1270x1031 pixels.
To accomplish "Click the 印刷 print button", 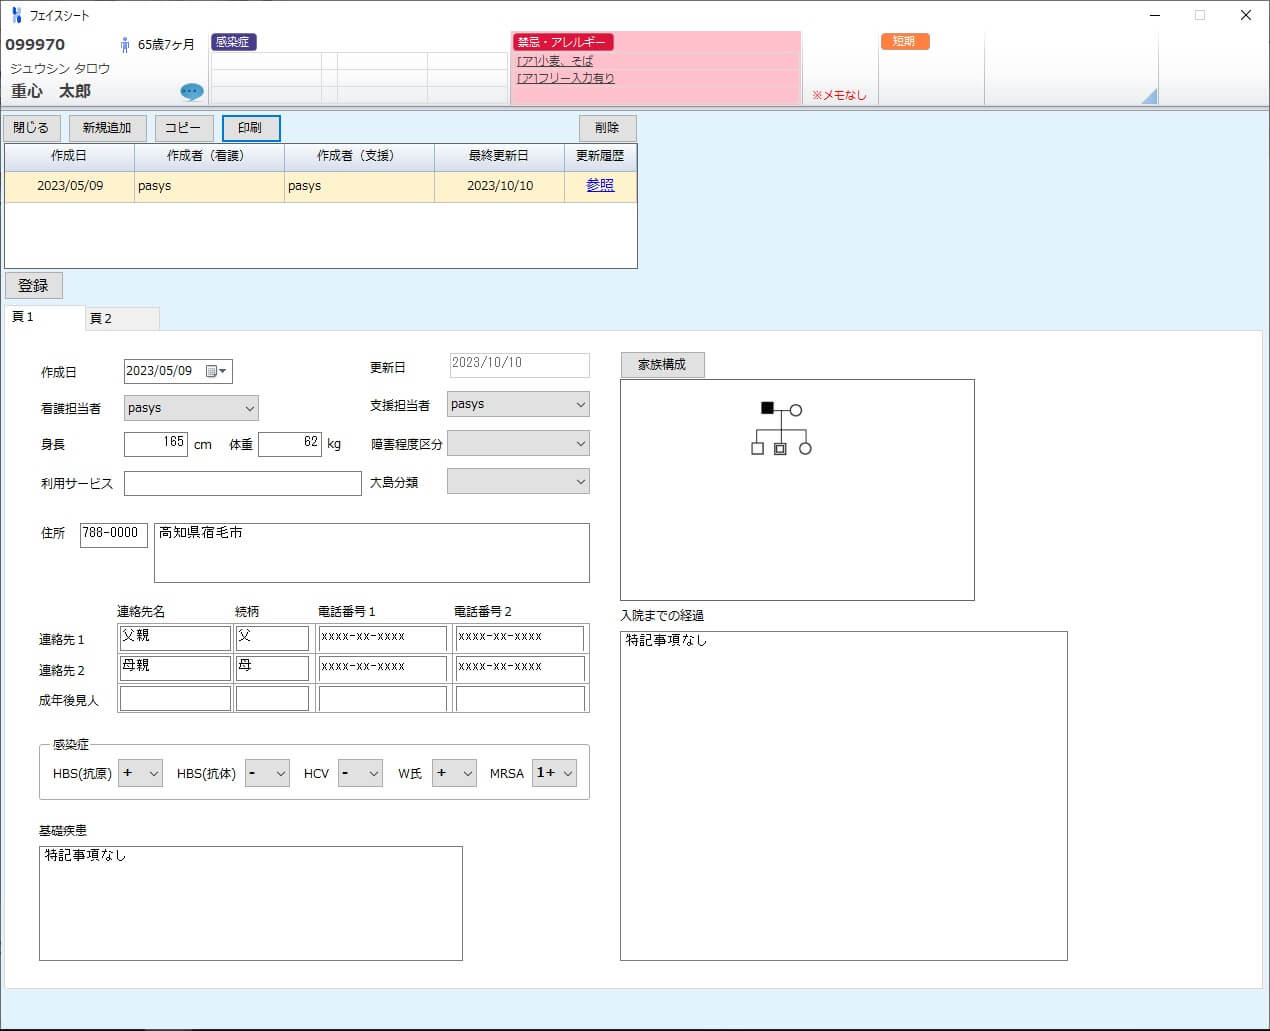I will click(x=250, y=127).
